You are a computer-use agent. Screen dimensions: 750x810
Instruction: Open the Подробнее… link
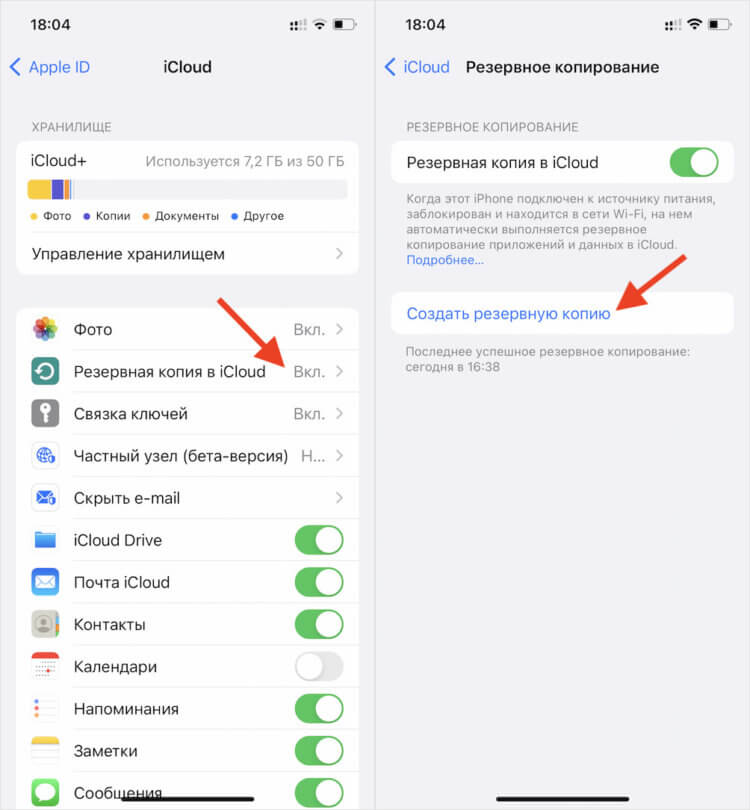445,260
